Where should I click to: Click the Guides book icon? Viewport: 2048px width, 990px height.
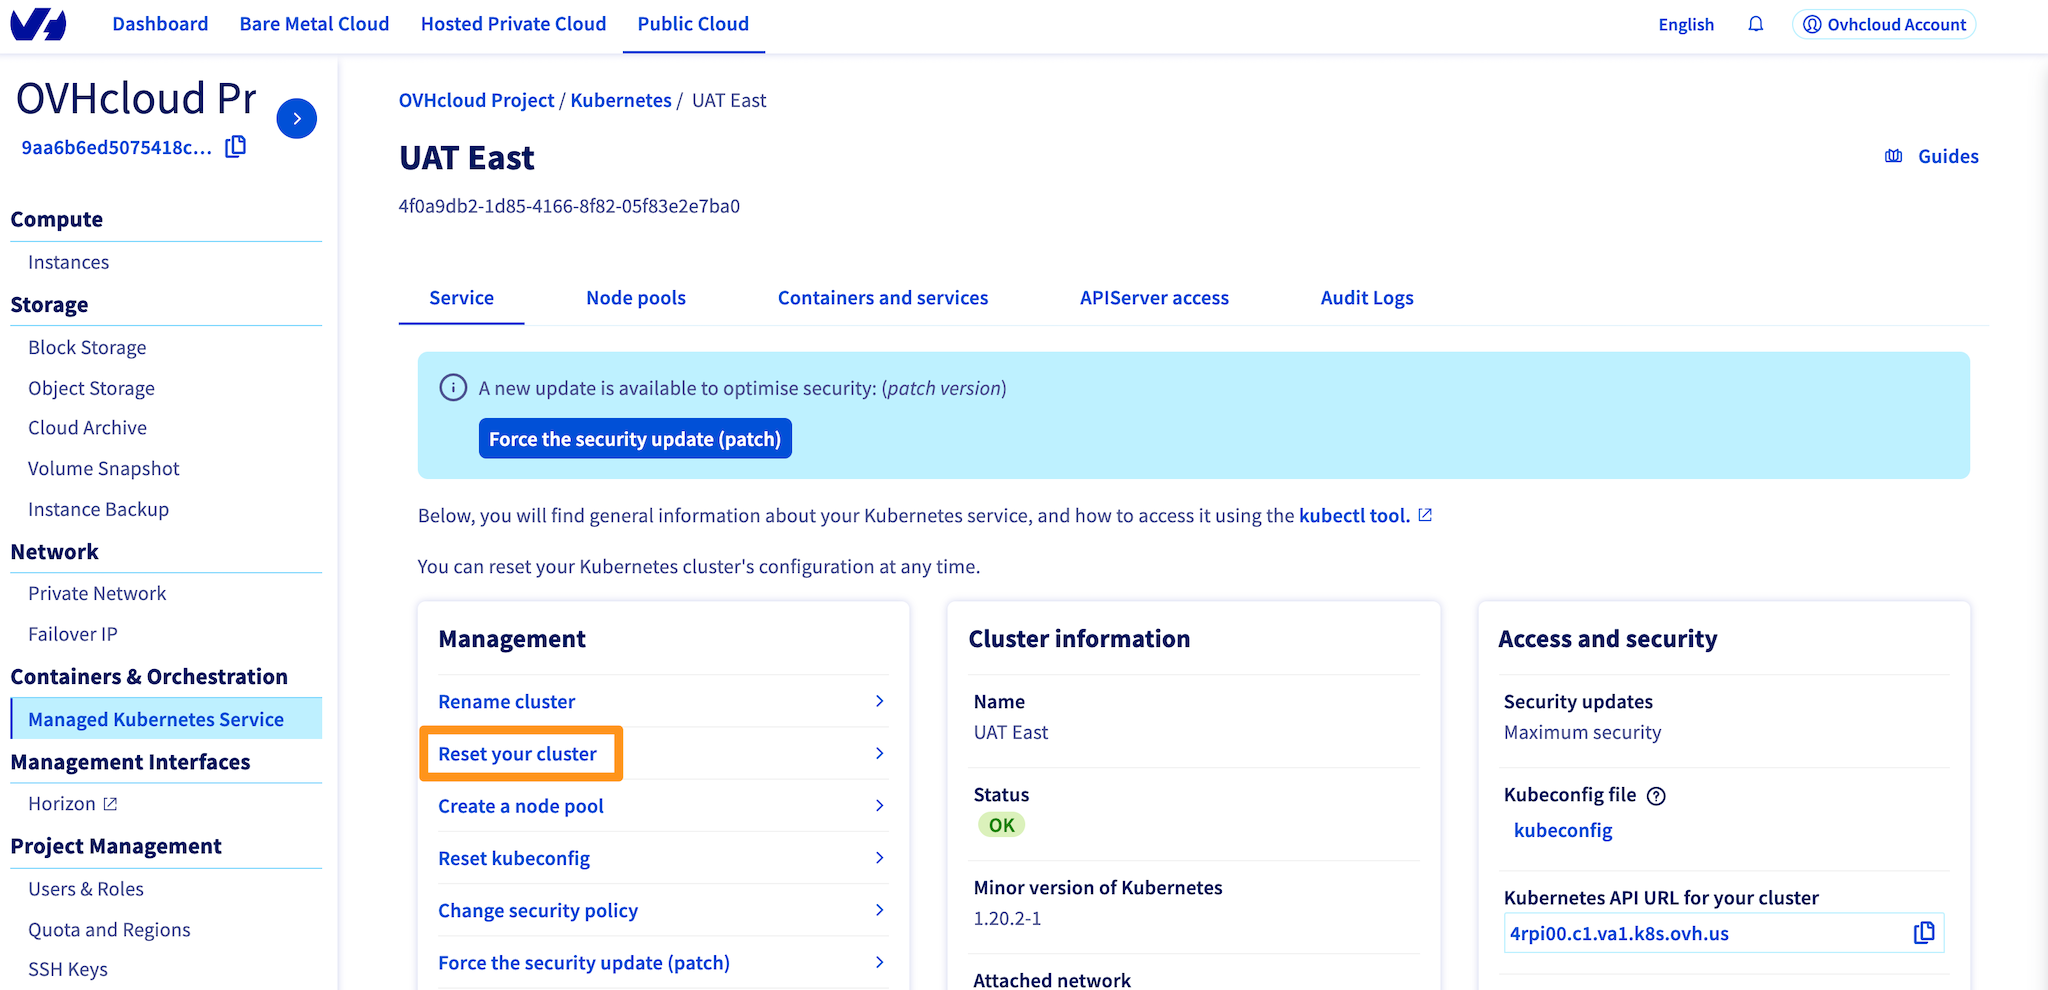(x=1893, y=156)
